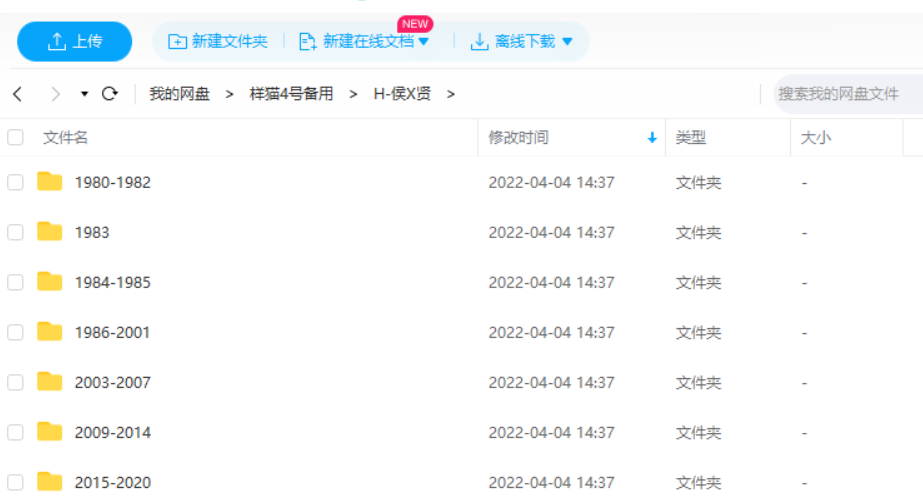
Task: Click the 2015-2020 folder icon
Action: 49,481
